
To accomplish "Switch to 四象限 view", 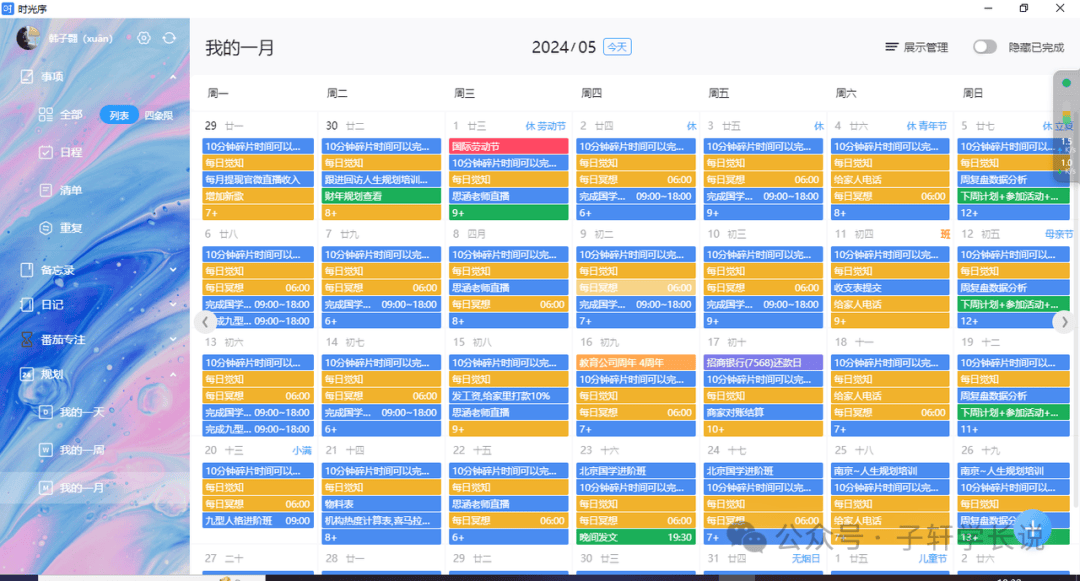I will point(158,116).
